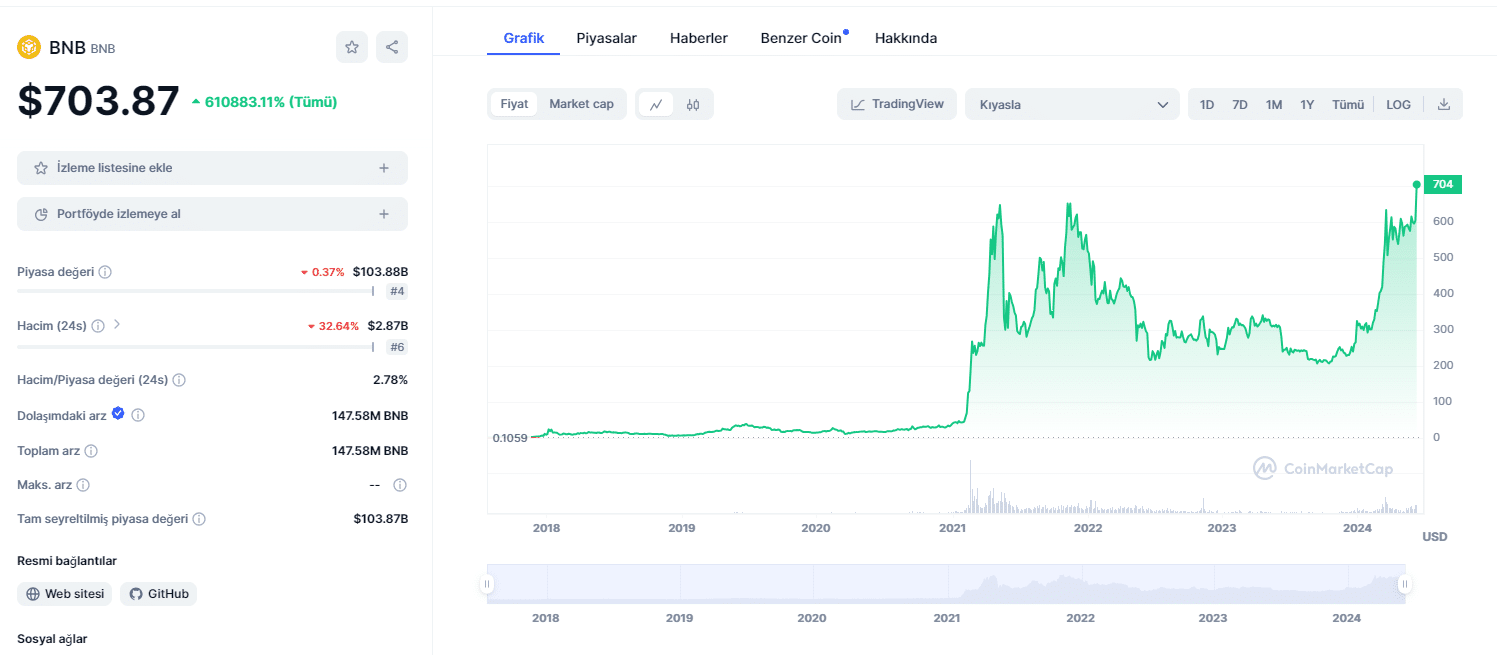Screen dimensions: 1497x655
Task: Switch to candlestick chart view icon
Action: click(x=693, y=104)
